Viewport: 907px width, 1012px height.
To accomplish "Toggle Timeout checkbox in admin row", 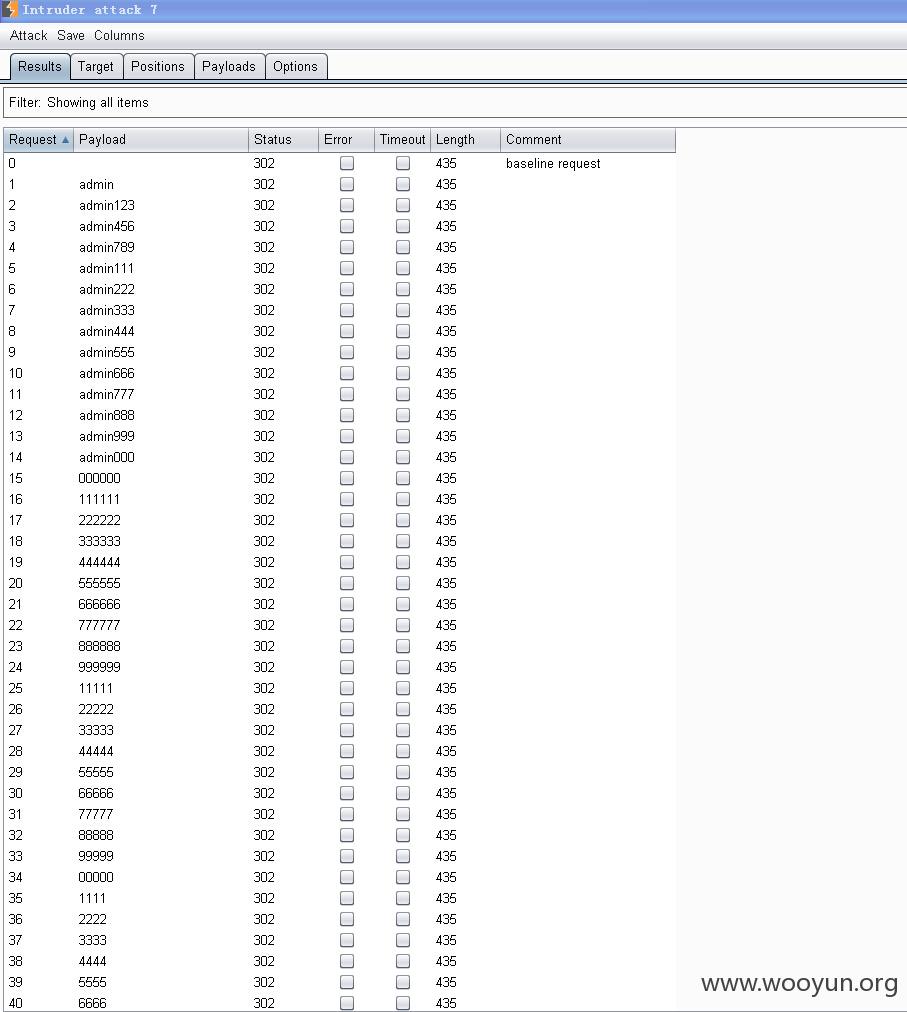I will pyautogui.click(x=403, y=185).
